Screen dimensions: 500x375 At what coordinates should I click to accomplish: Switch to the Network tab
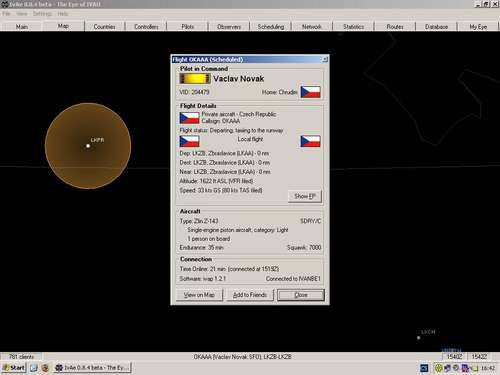[x=312, y=27]
